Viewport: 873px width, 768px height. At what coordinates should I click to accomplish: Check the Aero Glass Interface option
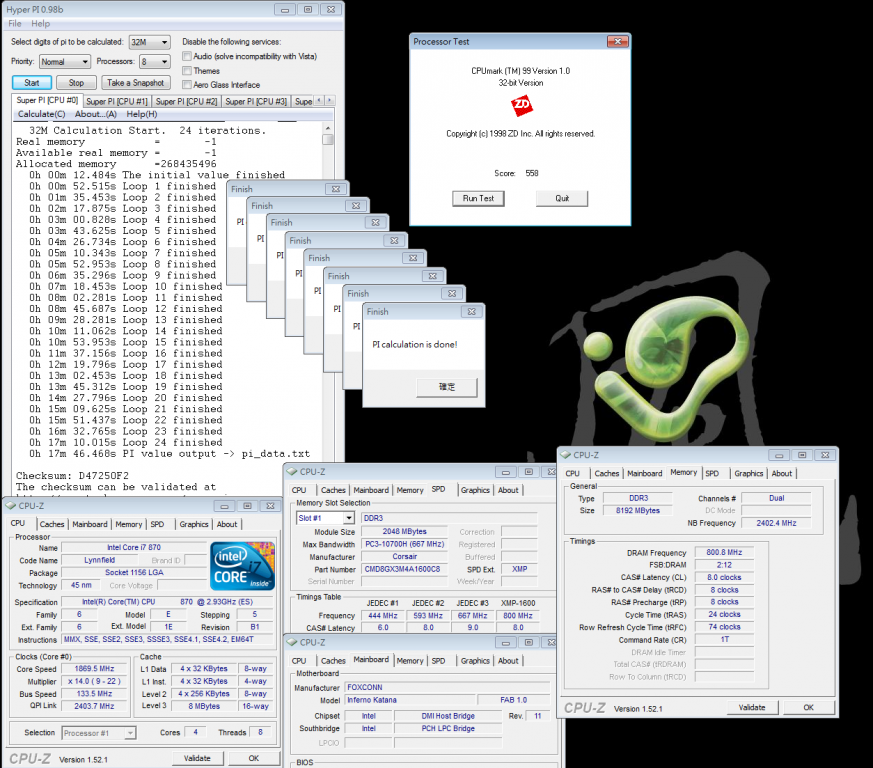(187, 85)
